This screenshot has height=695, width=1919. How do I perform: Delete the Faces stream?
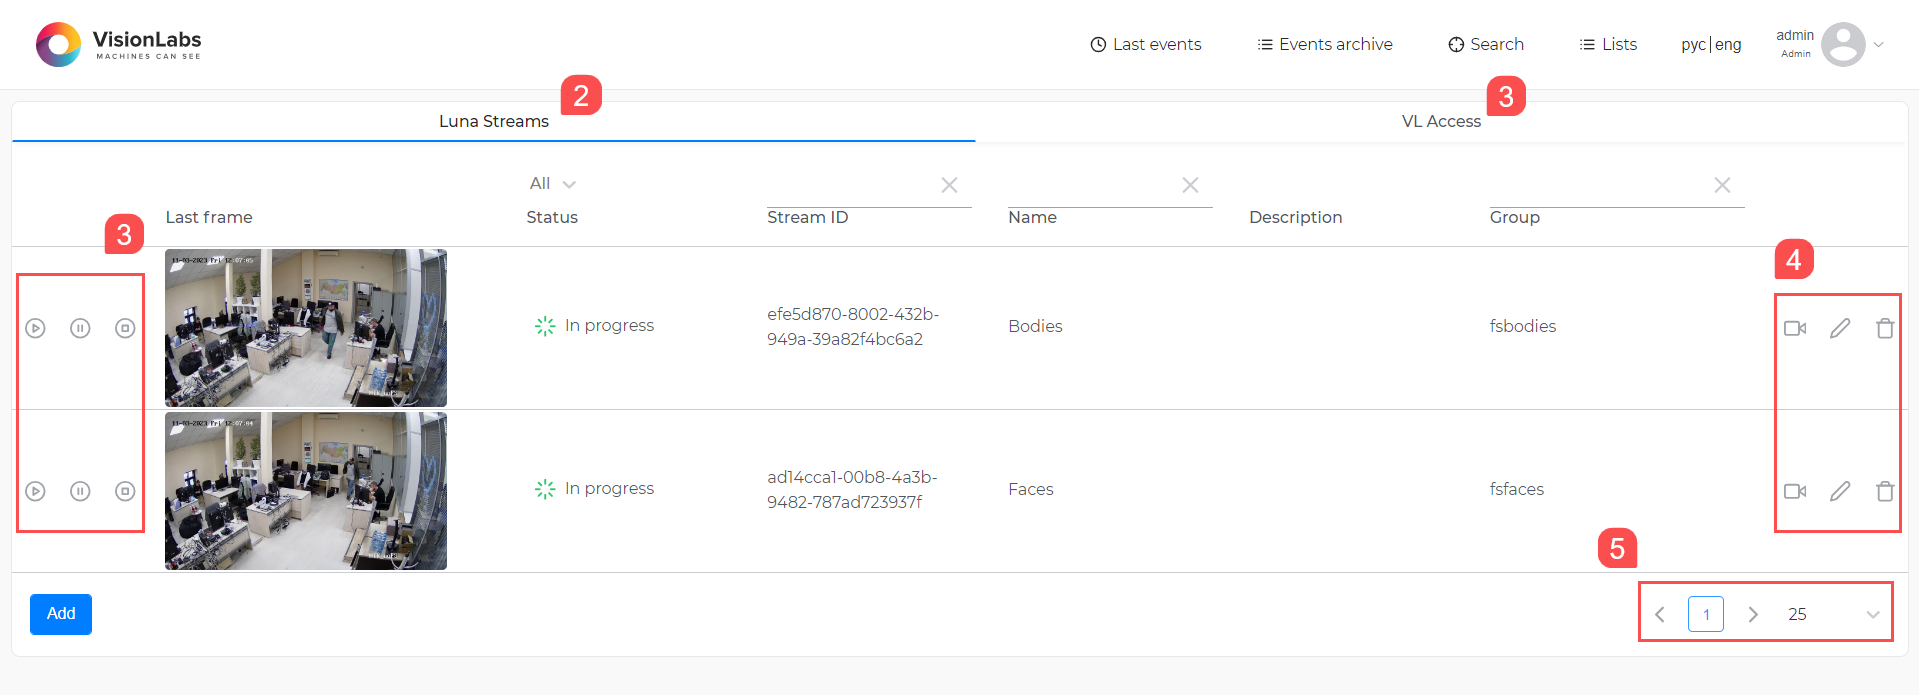tap(1885, 491)
